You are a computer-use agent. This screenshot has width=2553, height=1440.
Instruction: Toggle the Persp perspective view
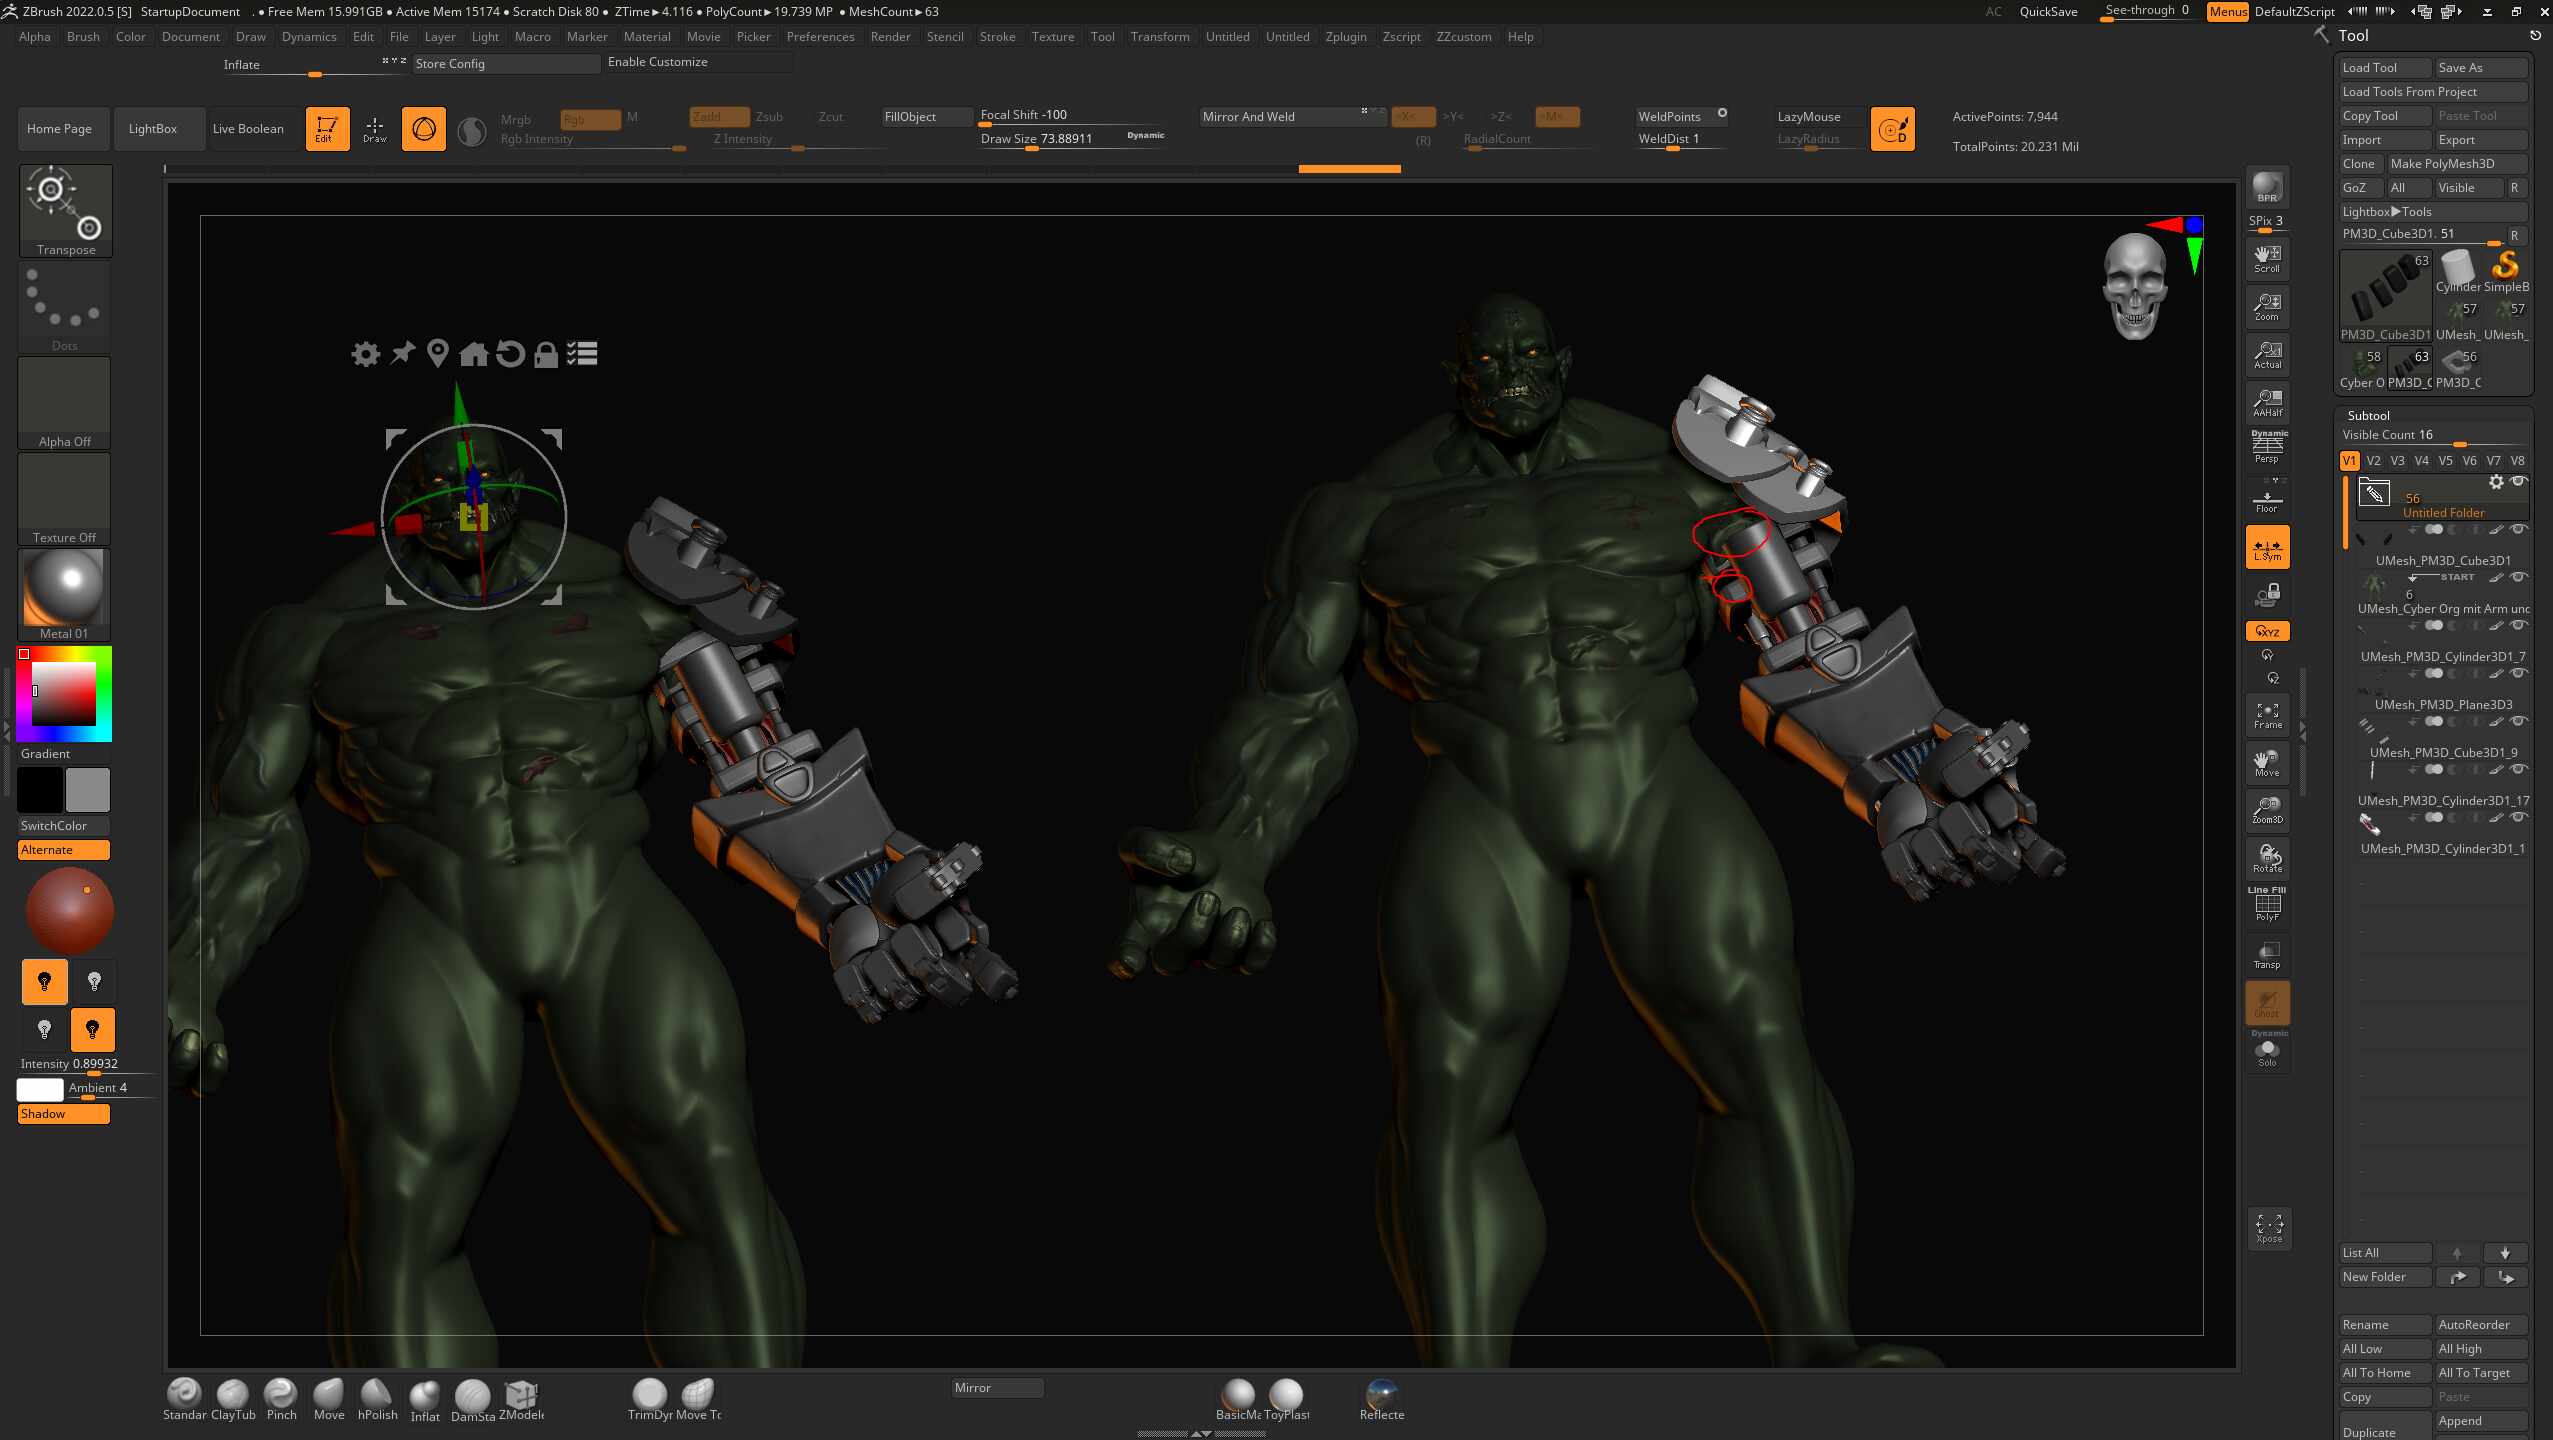coord(2267,448)
